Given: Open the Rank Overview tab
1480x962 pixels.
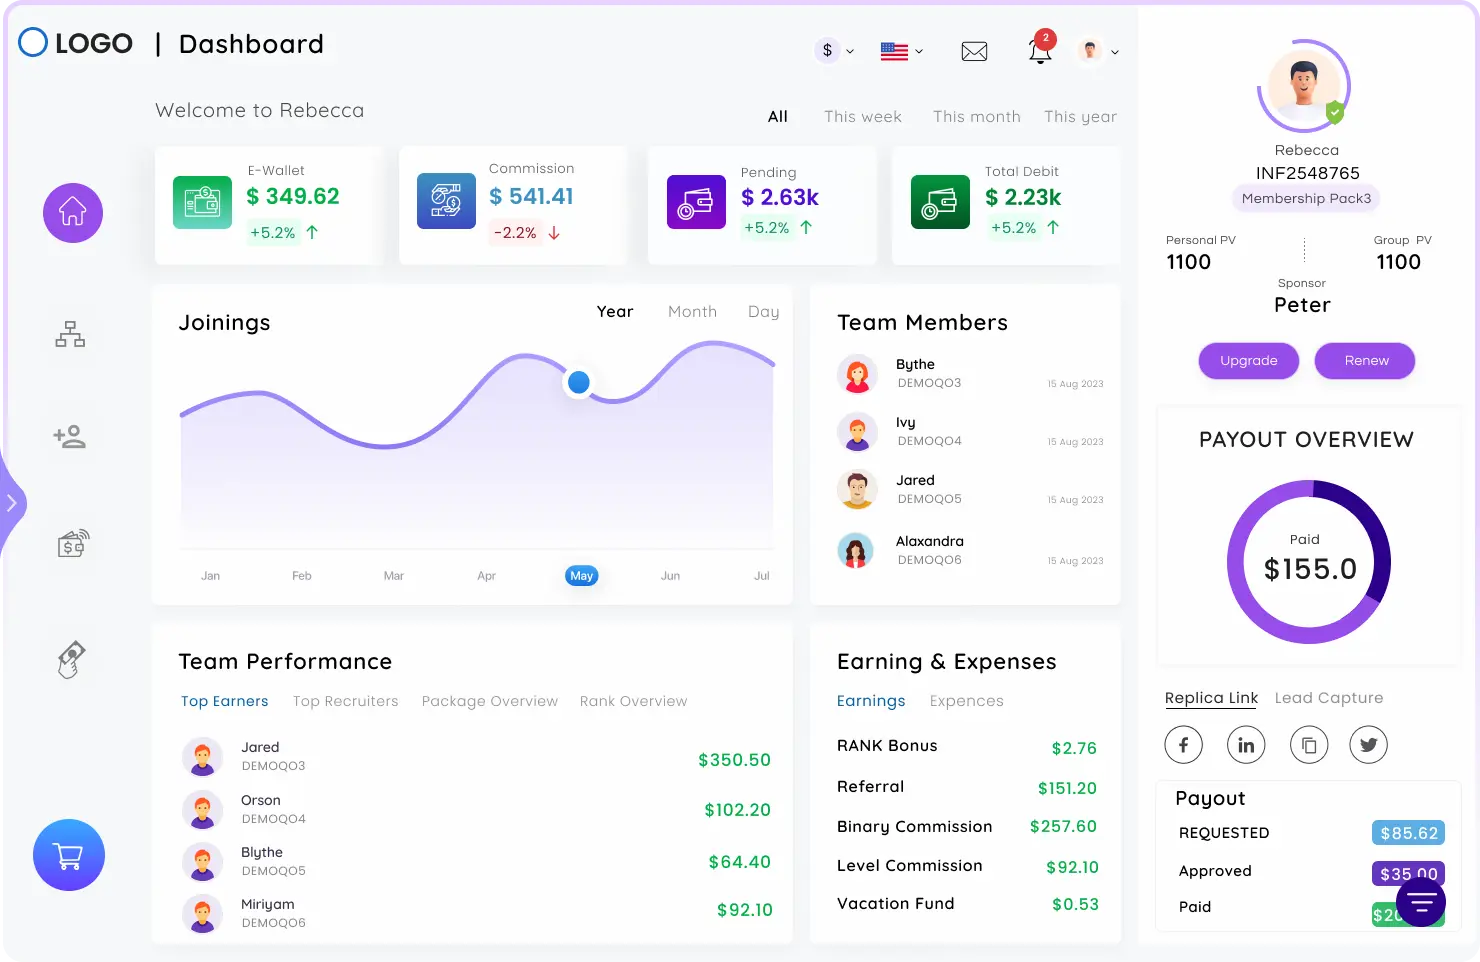Looking at the screenshot, I should 634,702.
